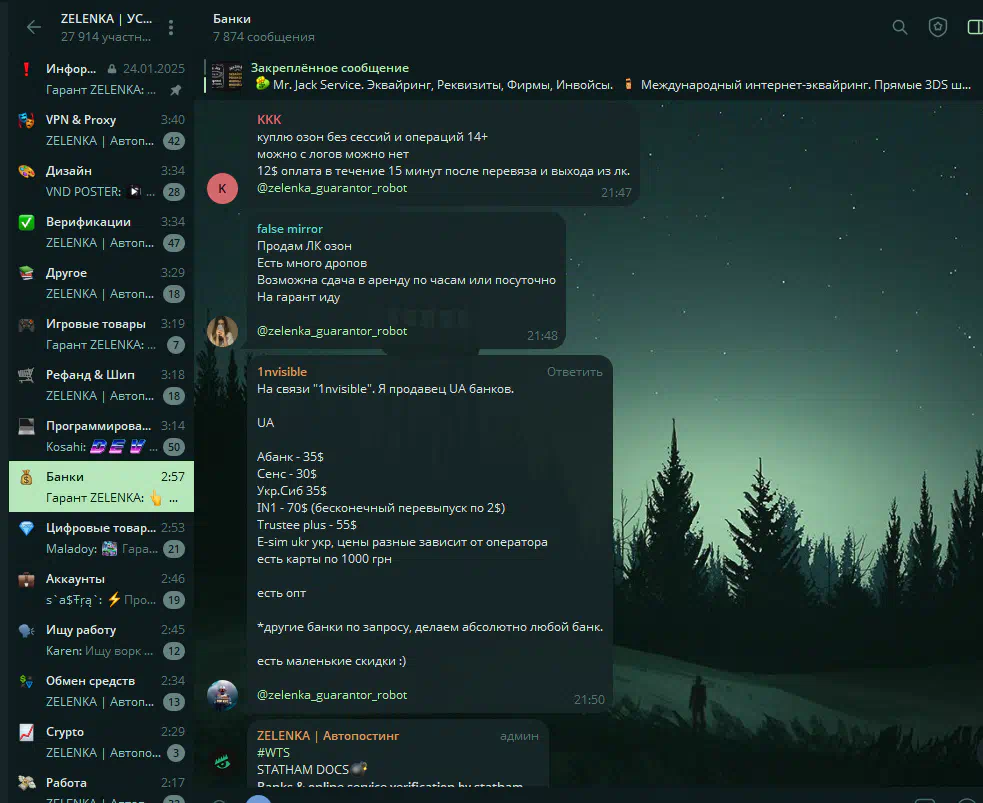Toggle the side panel icon at top right

pos(975,27)
